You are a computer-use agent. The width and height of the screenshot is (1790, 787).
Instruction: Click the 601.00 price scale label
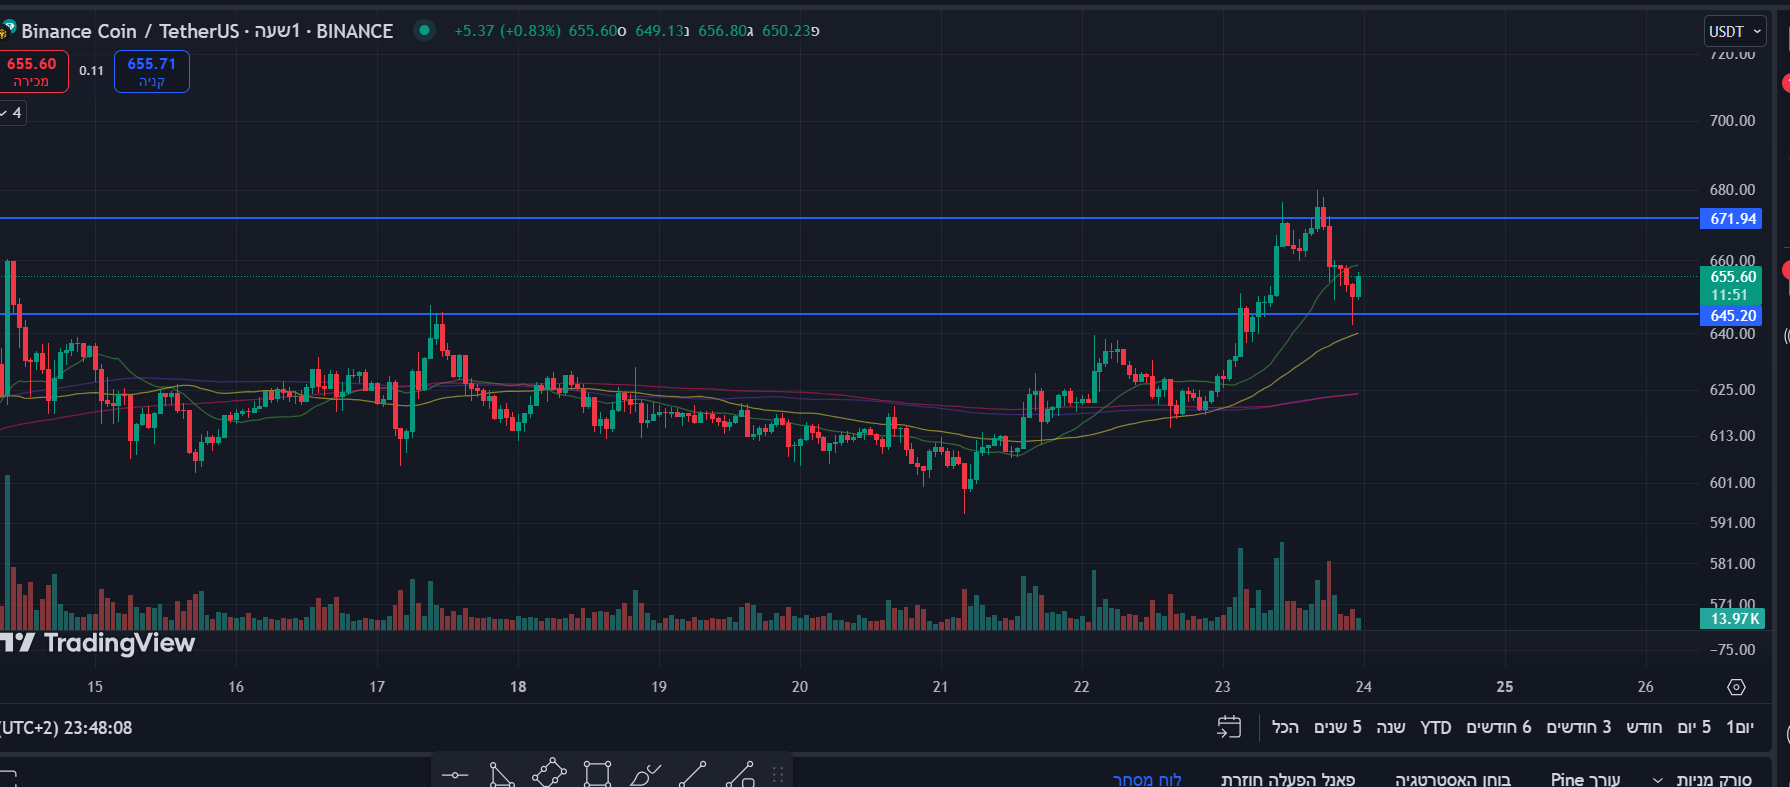[1732, 482]
